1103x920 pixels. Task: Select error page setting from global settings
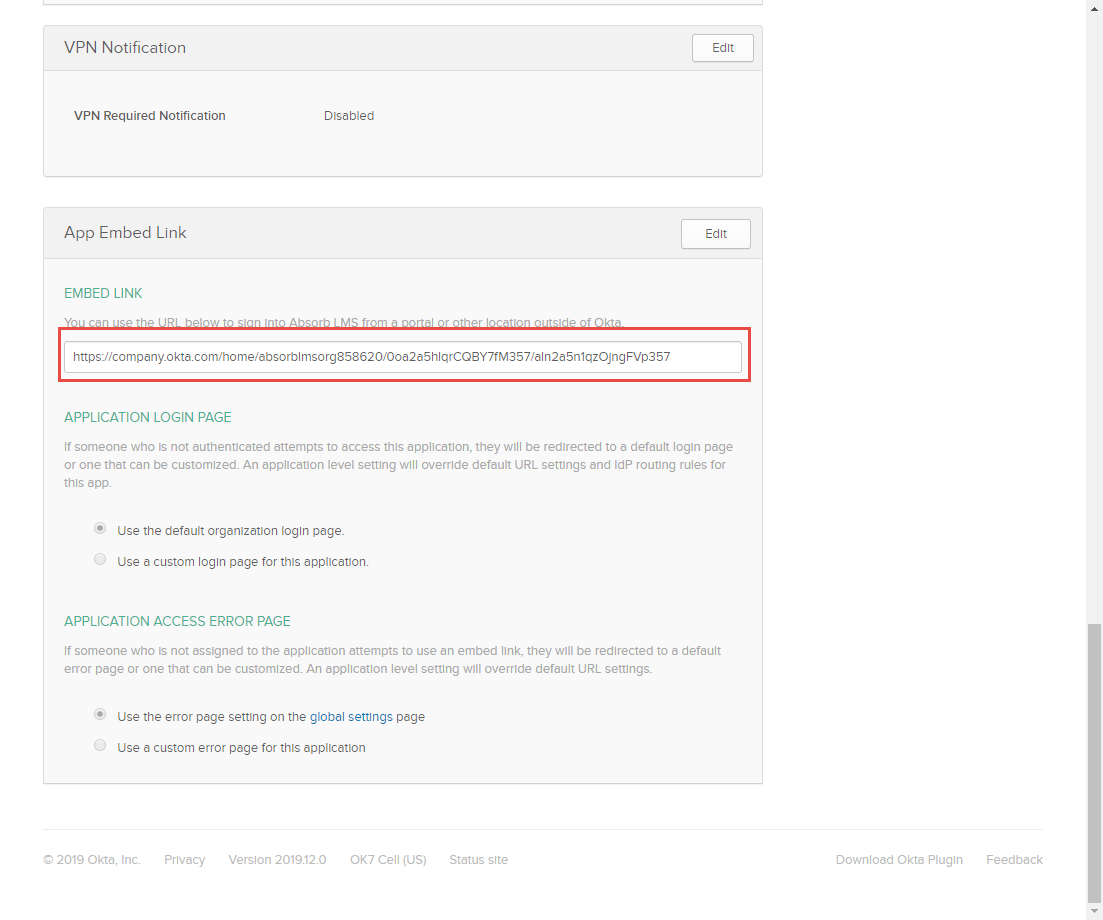pos(100,715)
